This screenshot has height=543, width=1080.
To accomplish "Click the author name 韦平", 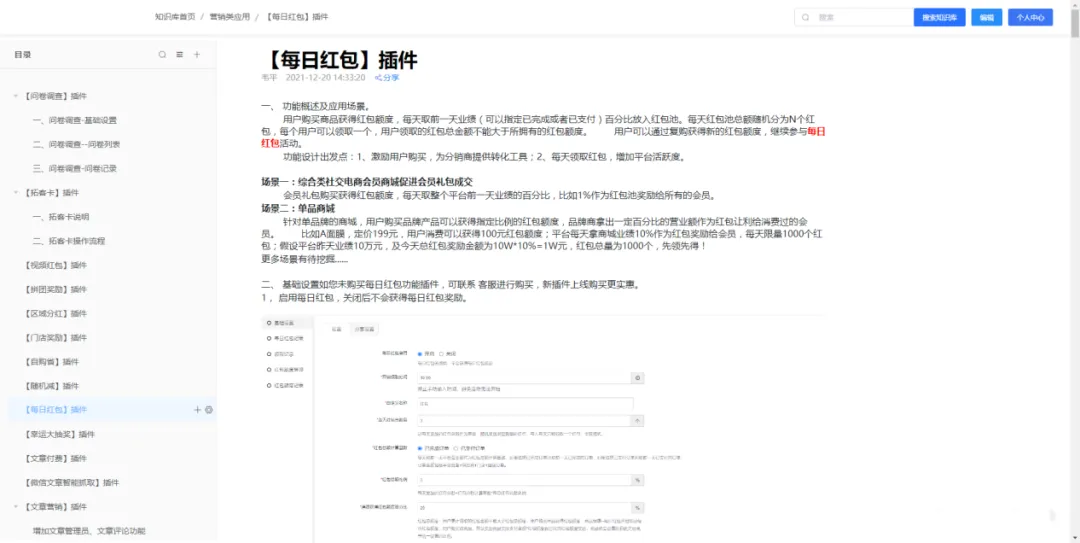I will (x=269, y=77).
